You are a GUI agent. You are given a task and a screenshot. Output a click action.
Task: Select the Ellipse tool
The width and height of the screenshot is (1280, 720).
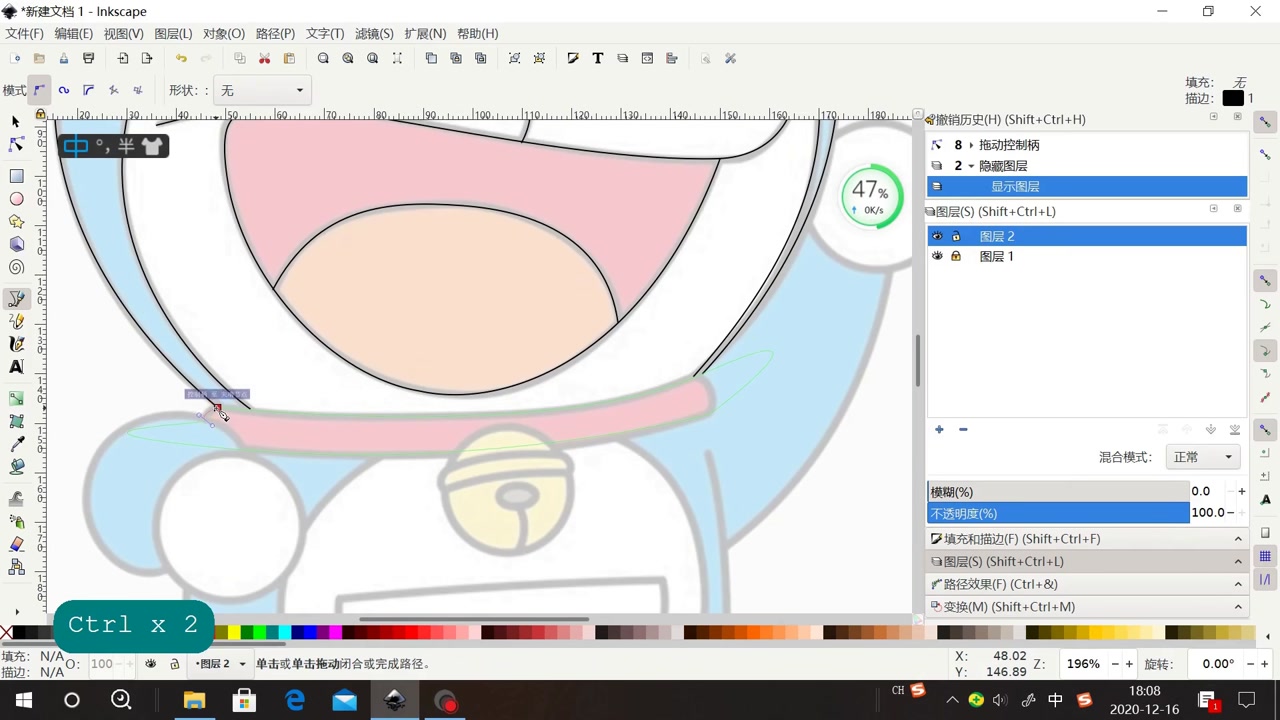tap(16, 199)
